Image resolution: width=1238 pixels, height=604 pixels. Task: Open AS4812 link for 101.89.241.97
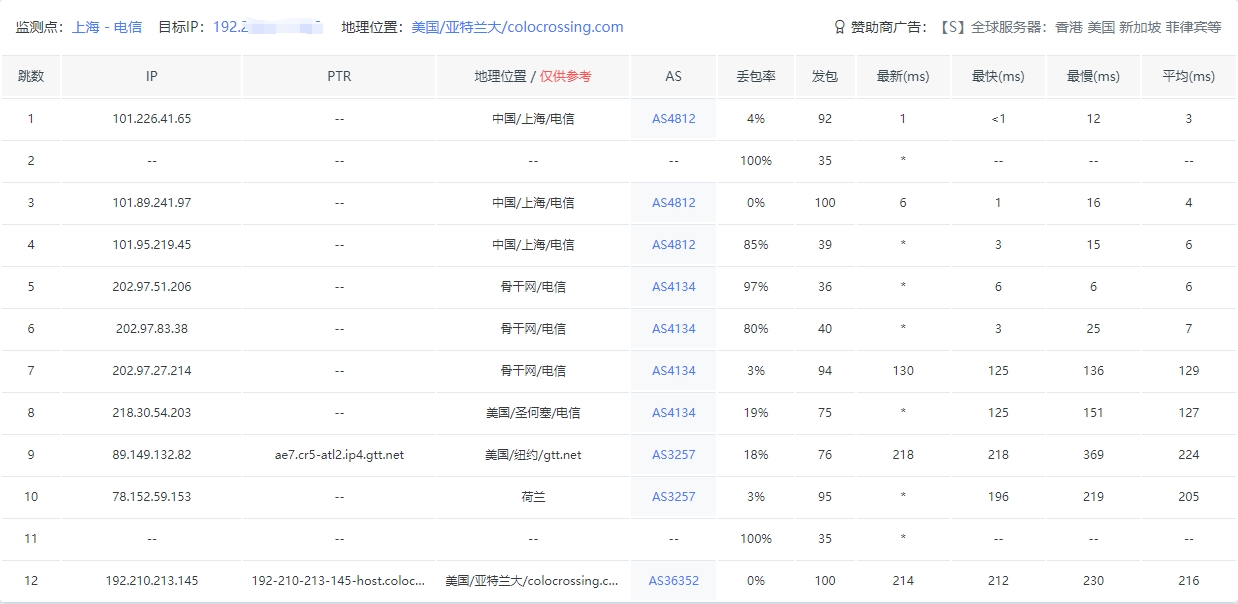[673, 202]
